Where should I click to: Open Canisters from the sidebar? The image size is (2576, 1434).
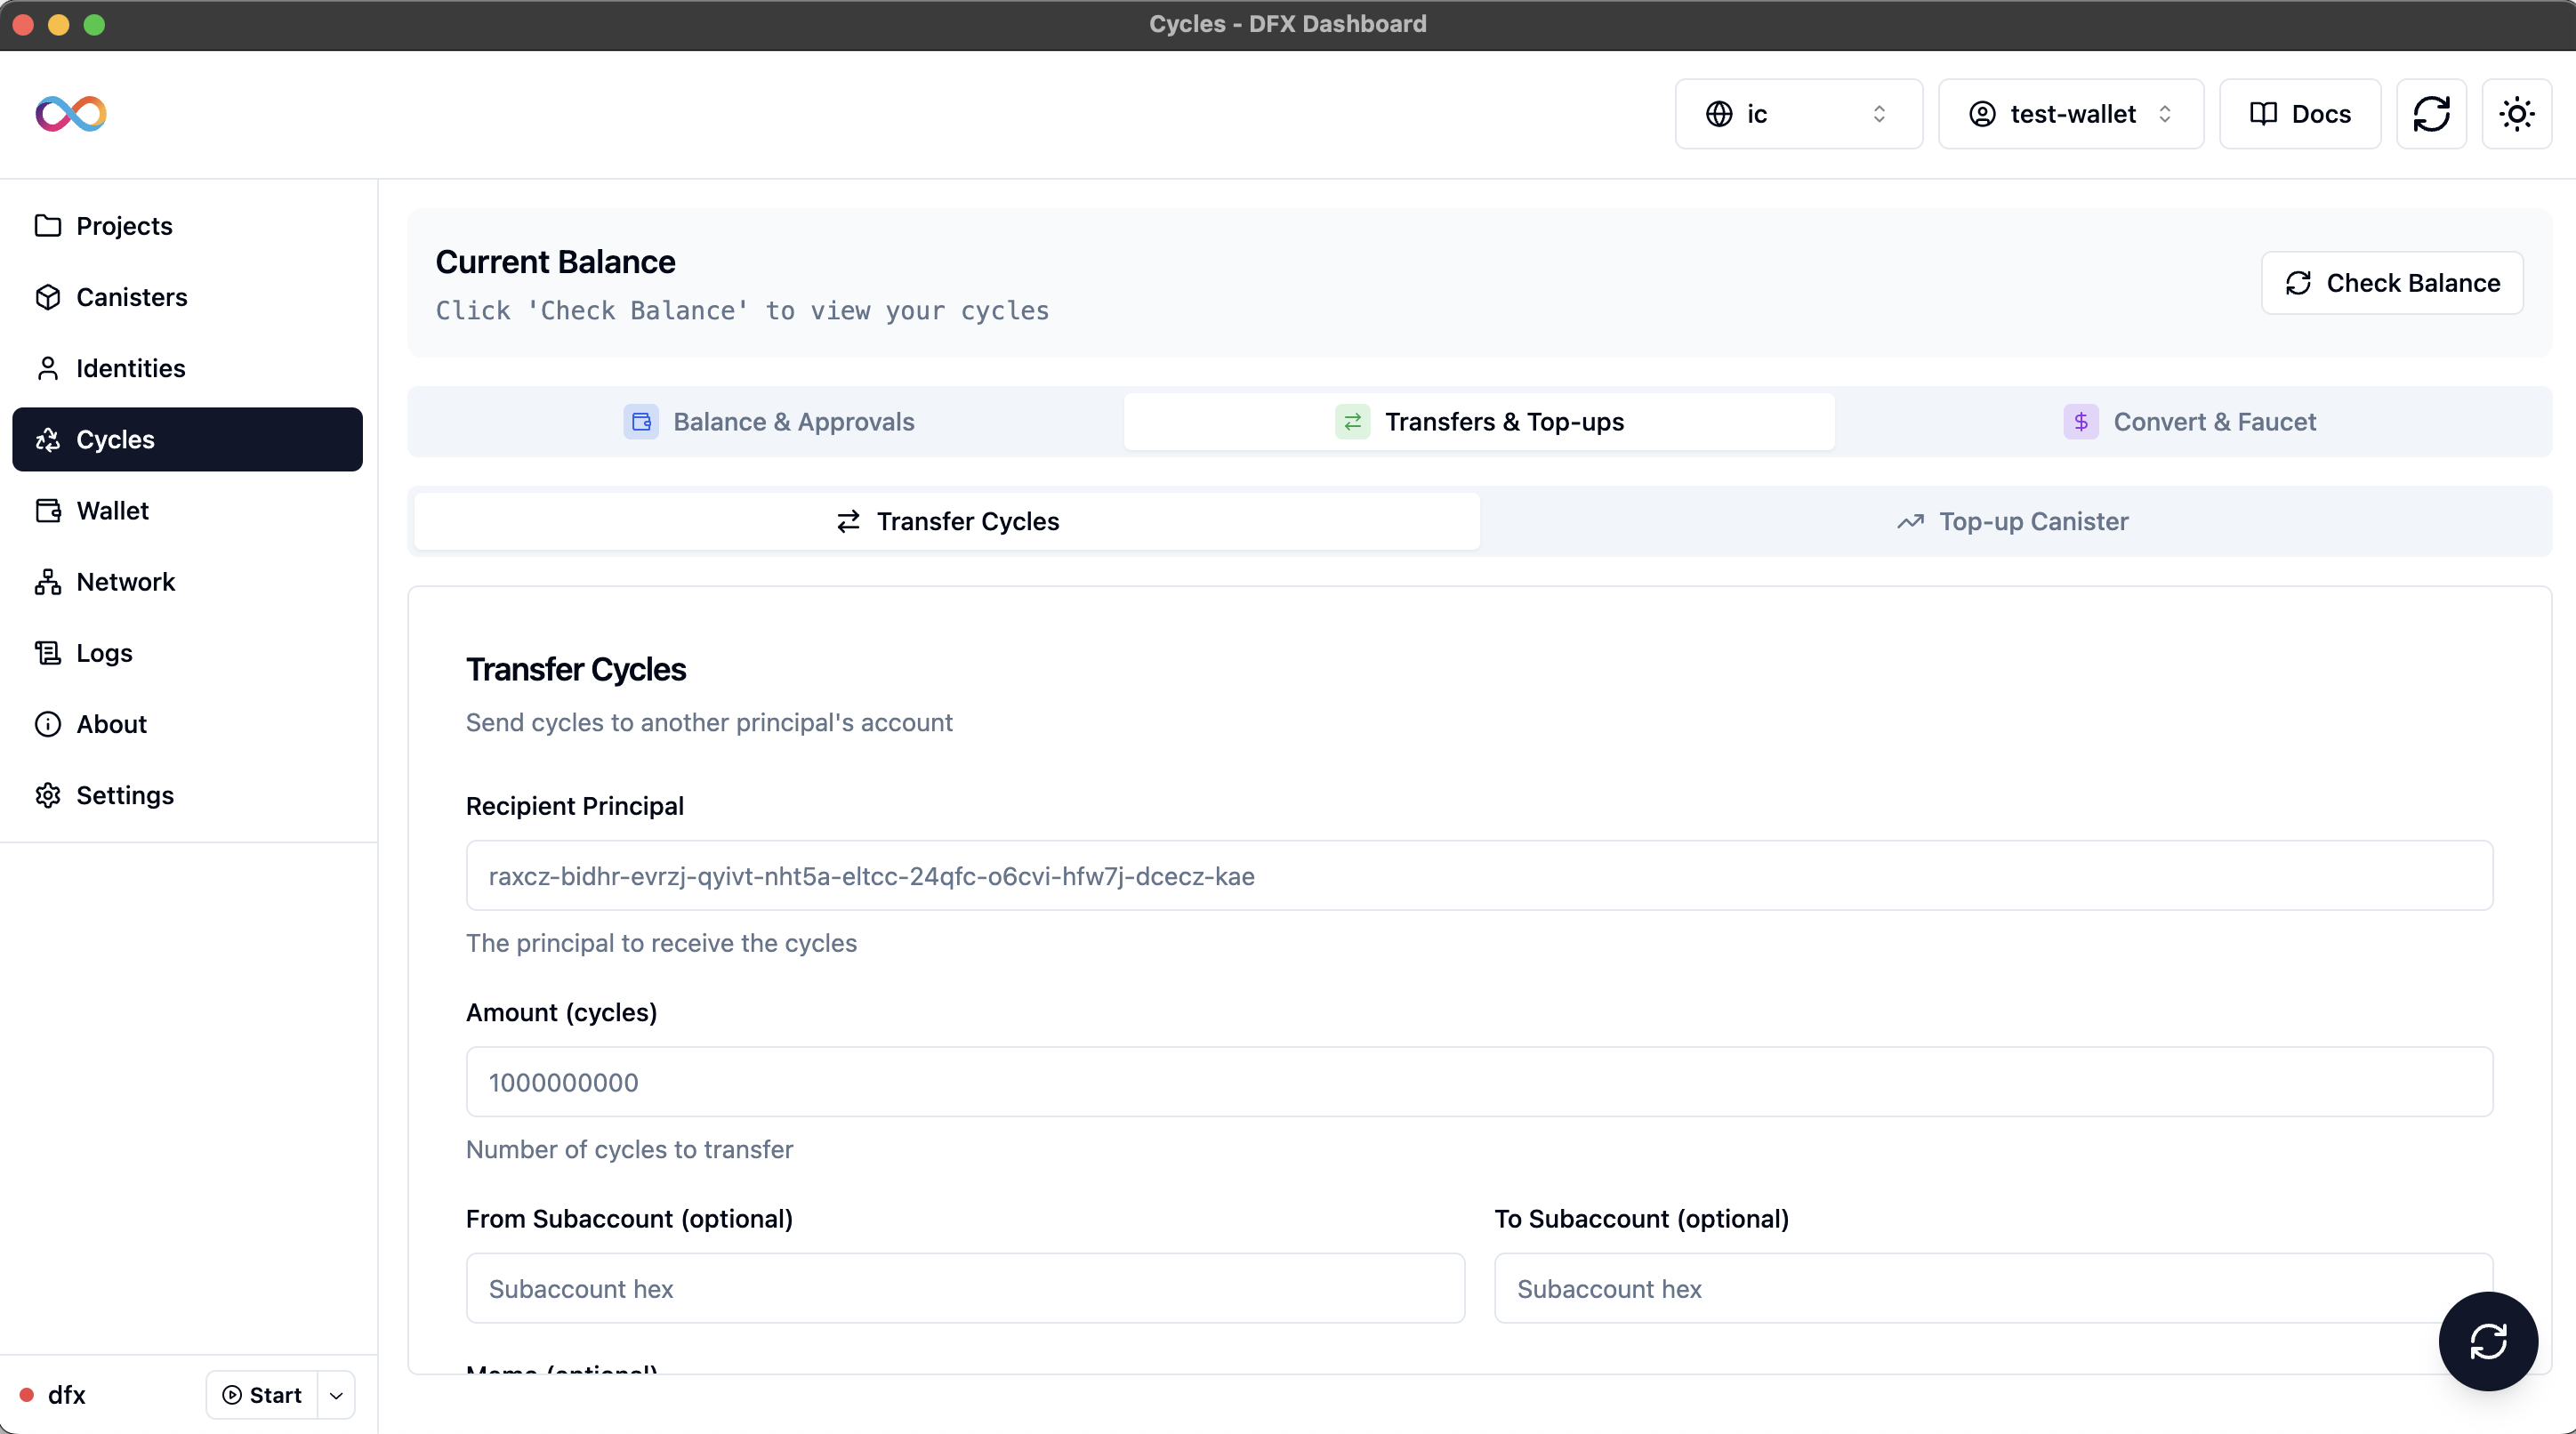click(131, 297)
